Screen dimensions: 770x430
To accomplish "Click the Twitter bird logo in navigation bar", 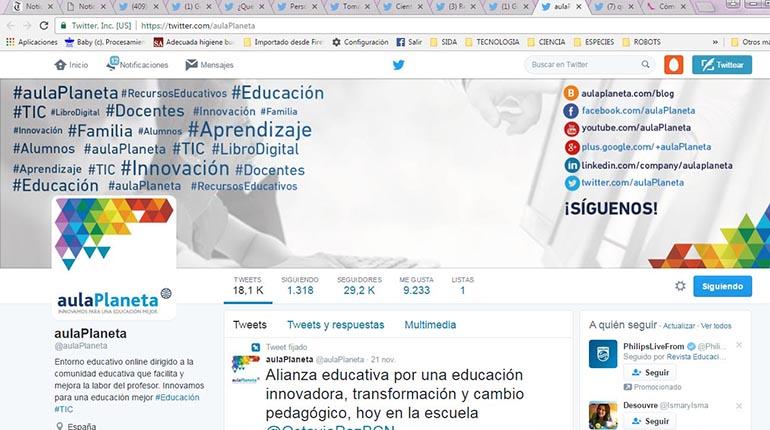I will point(398,65).
